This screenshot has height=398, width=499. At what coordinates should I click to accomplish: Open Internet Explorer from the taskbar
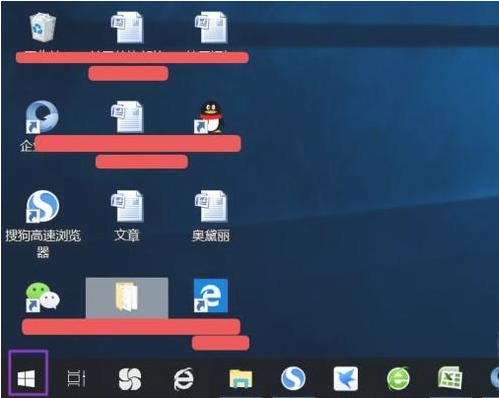[183, 379]
